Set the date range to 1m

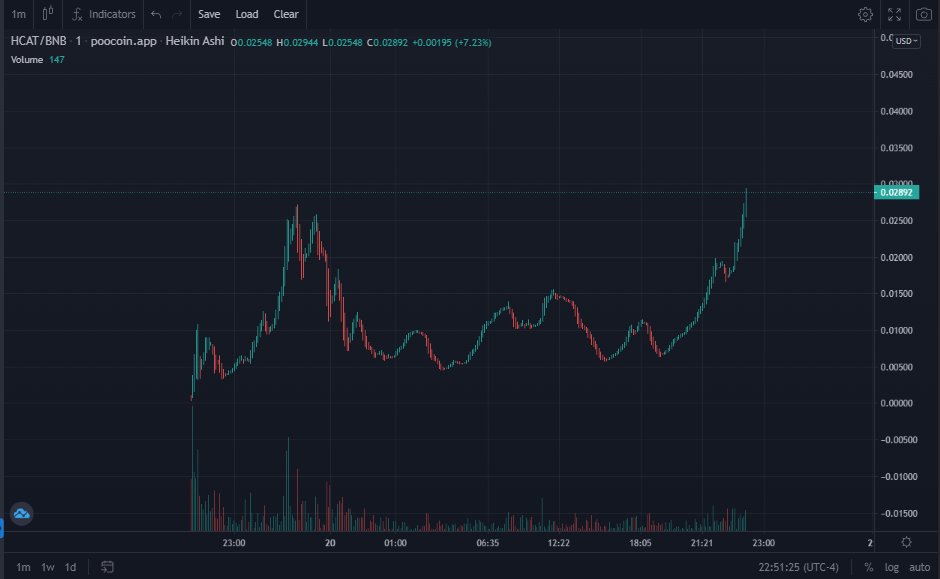pyautogui.click(x=23, y=567)
